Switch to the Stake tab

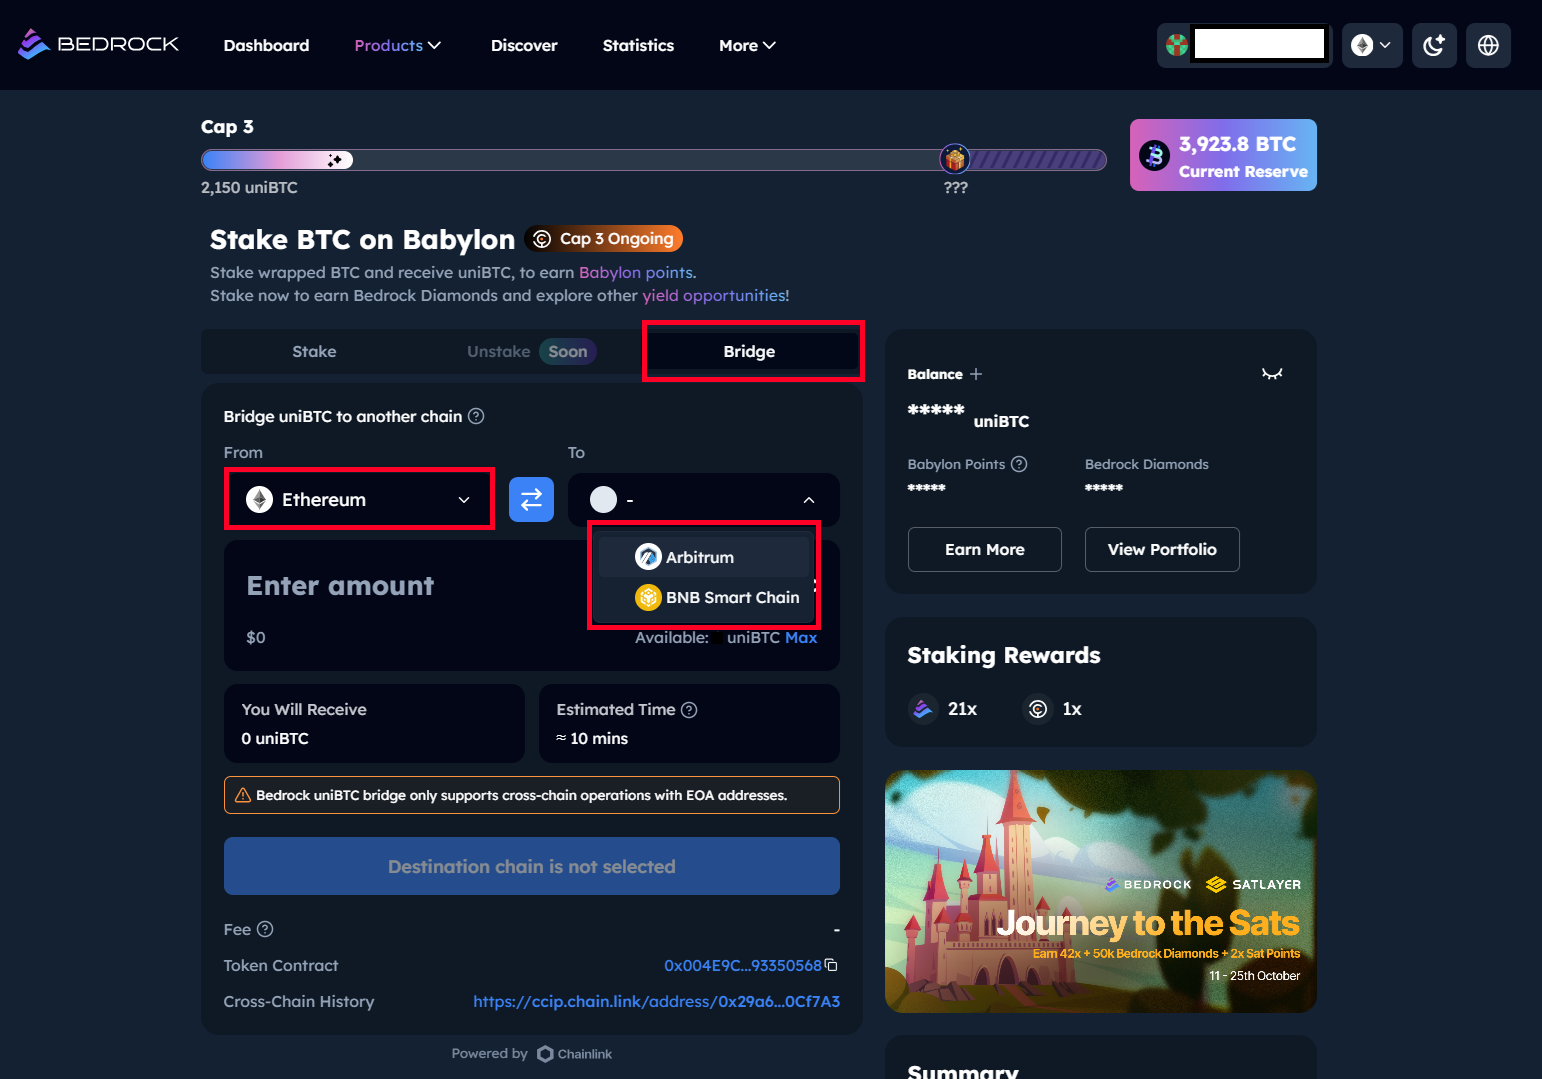coord(313,351)
